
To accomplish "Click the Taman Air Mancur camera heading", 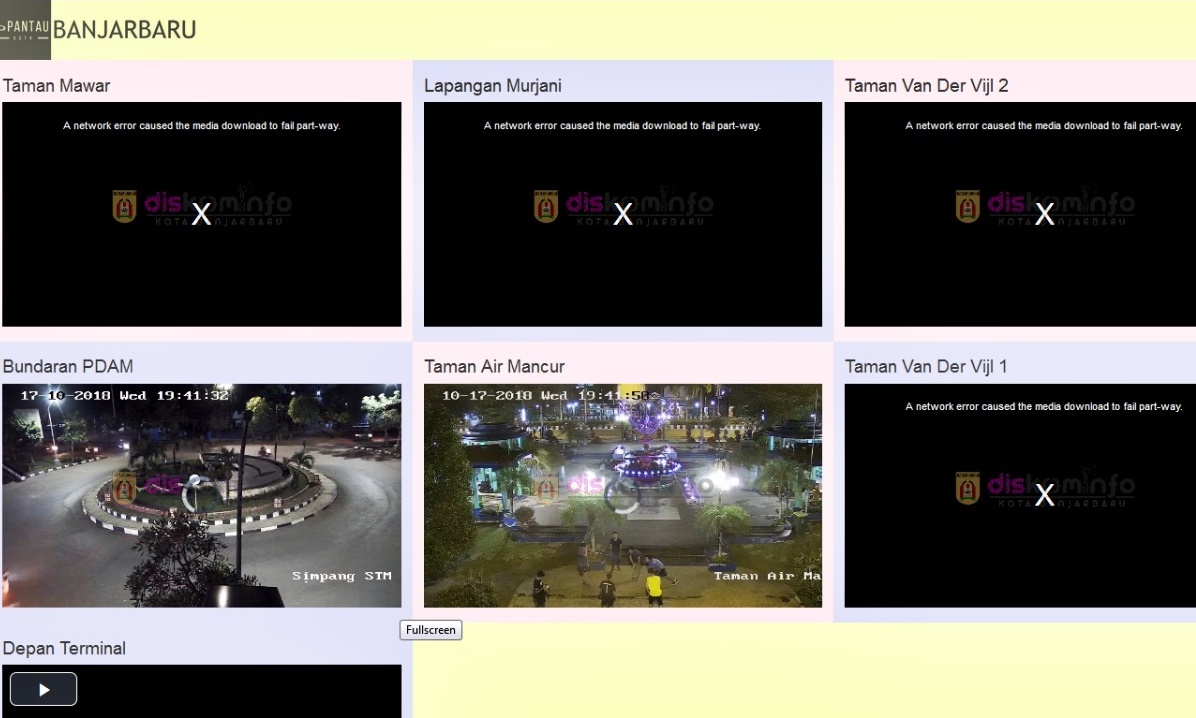I will tap(494, 367).
